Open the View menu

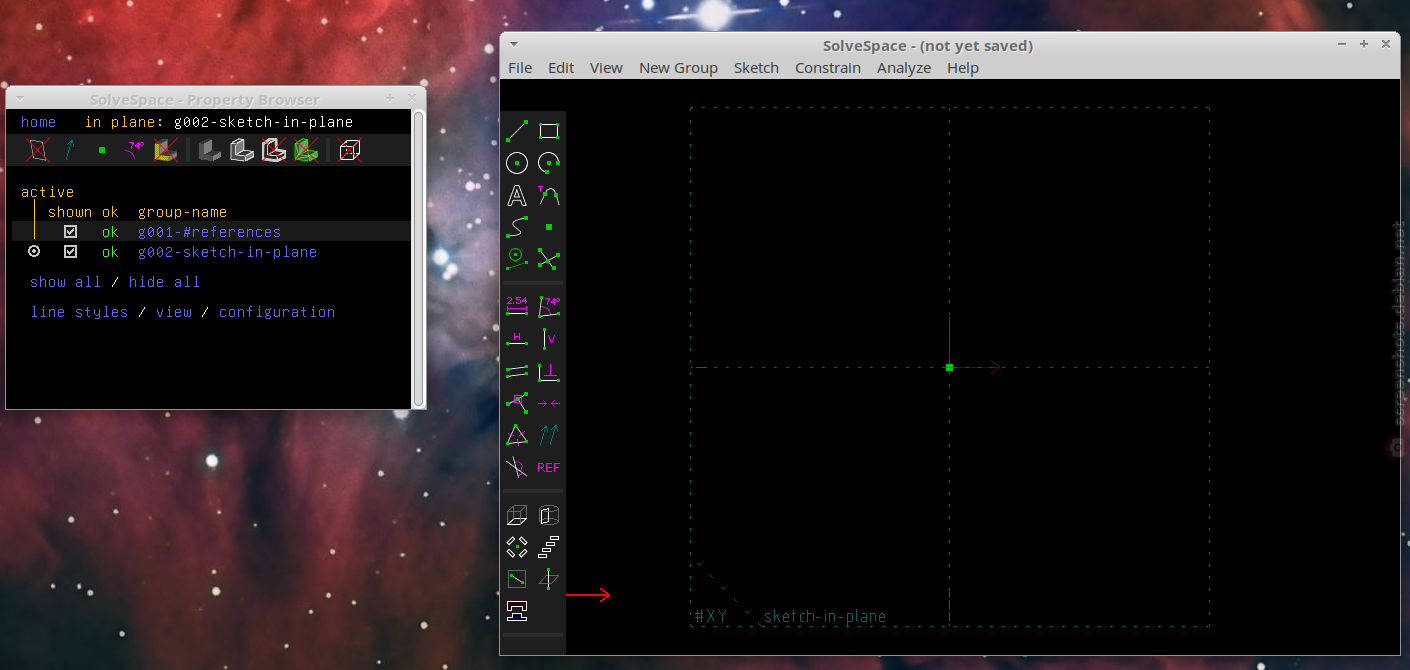pos(606,68)
